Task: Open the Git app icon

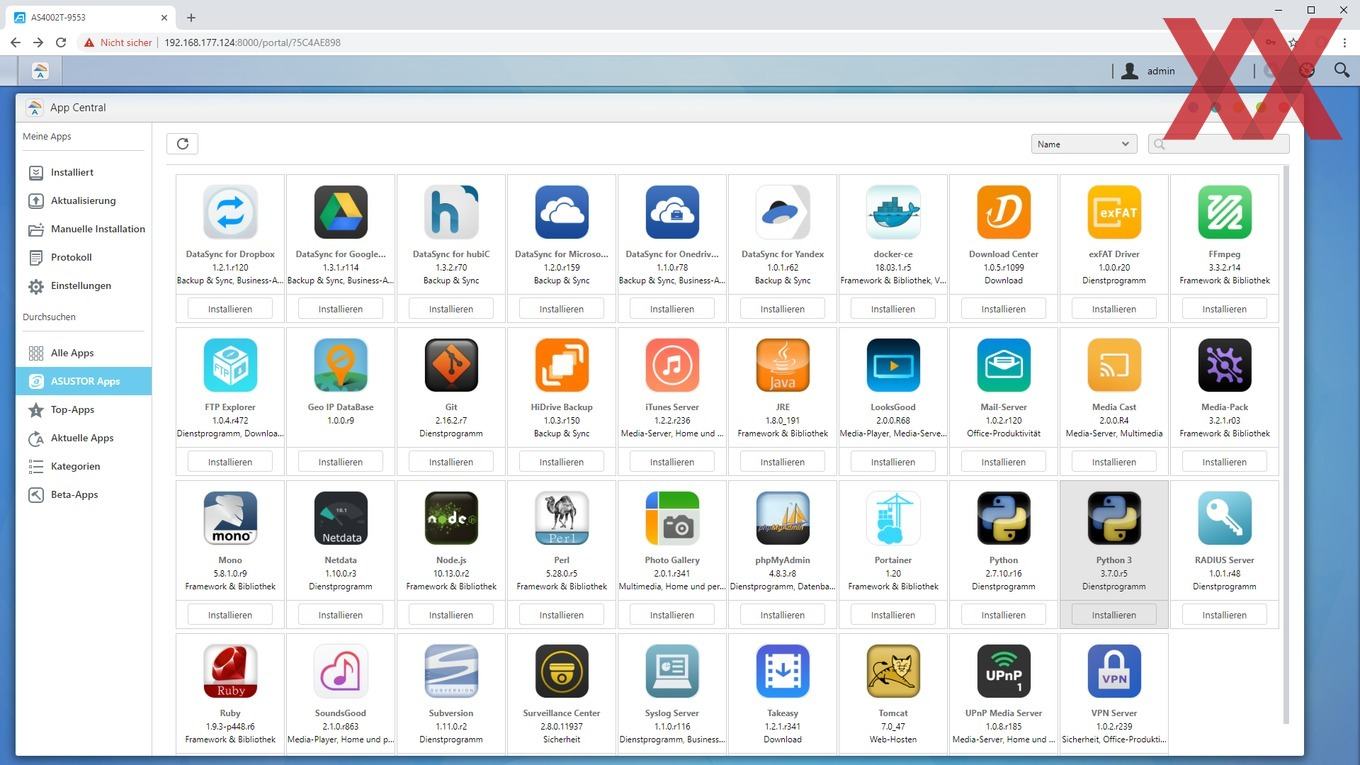Action: [x=451, y=365]
